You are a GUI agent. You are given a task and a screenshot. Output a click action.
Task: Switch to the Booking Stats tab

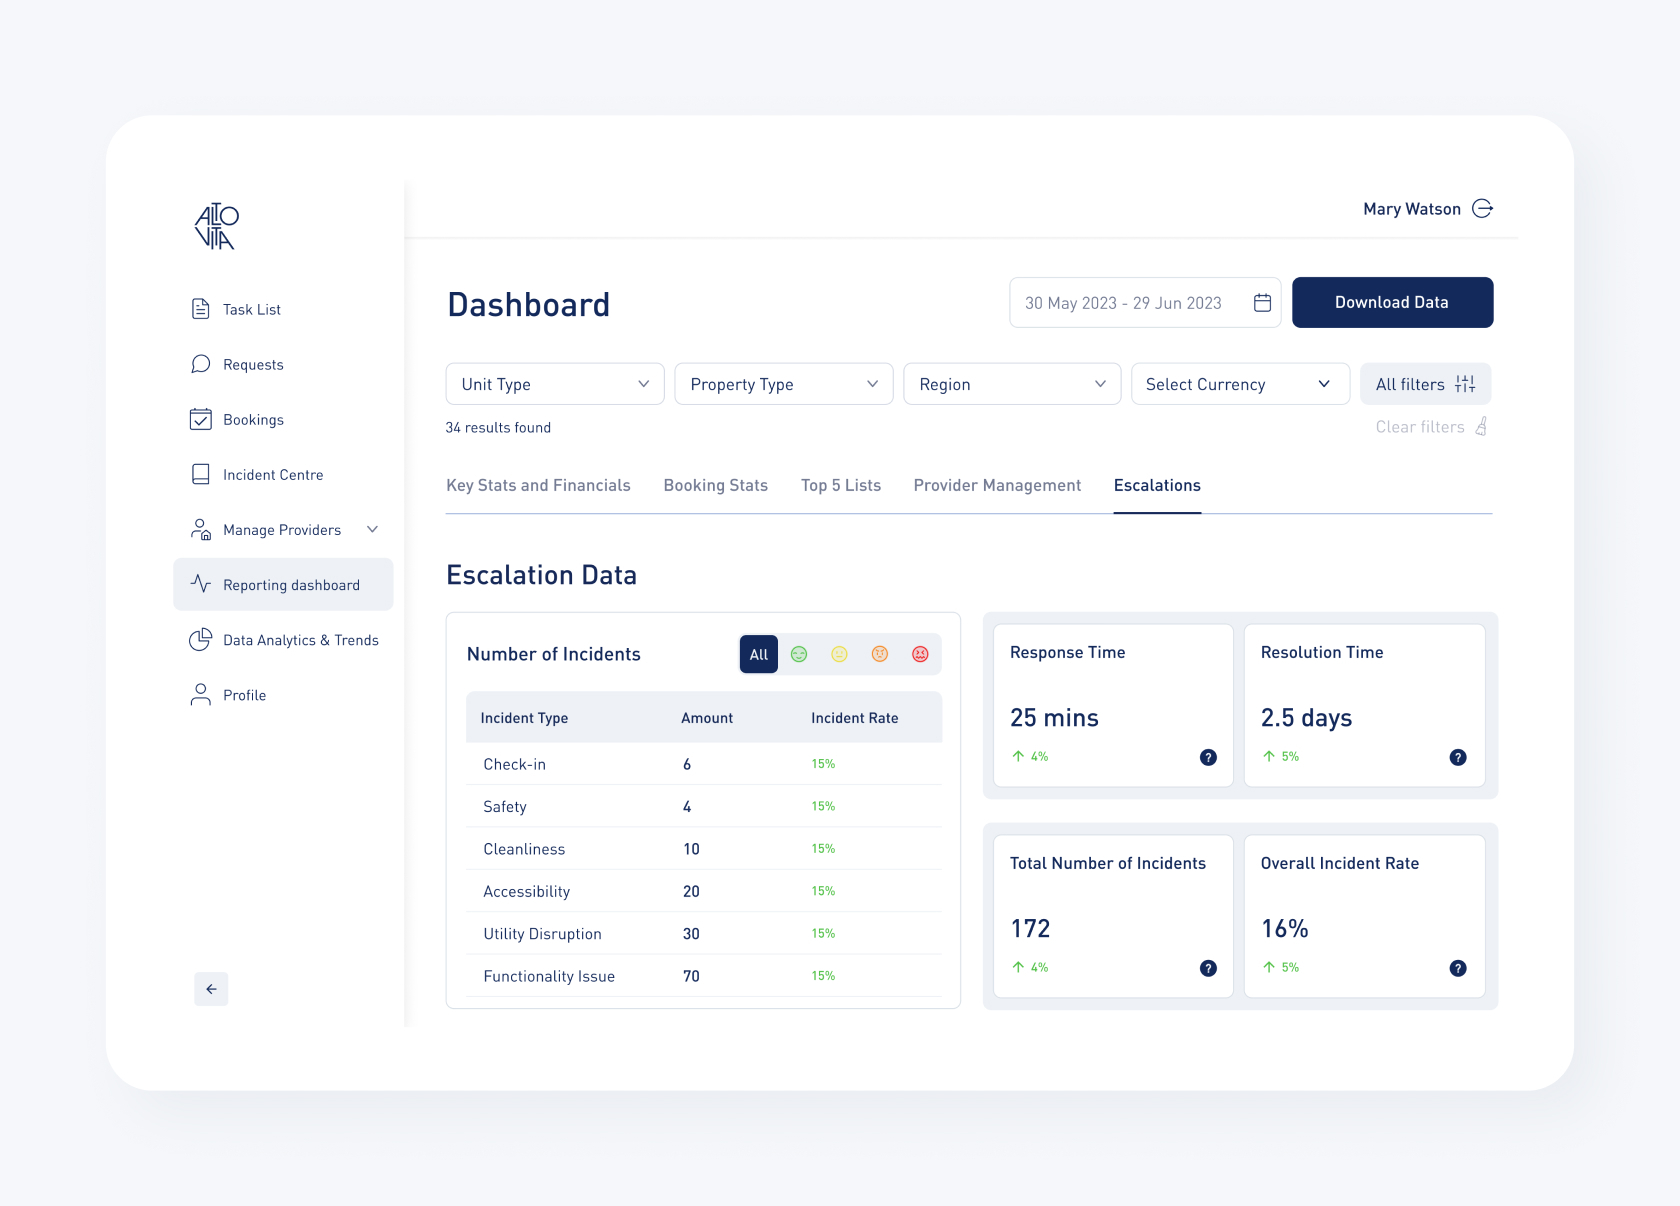point(715,485)
